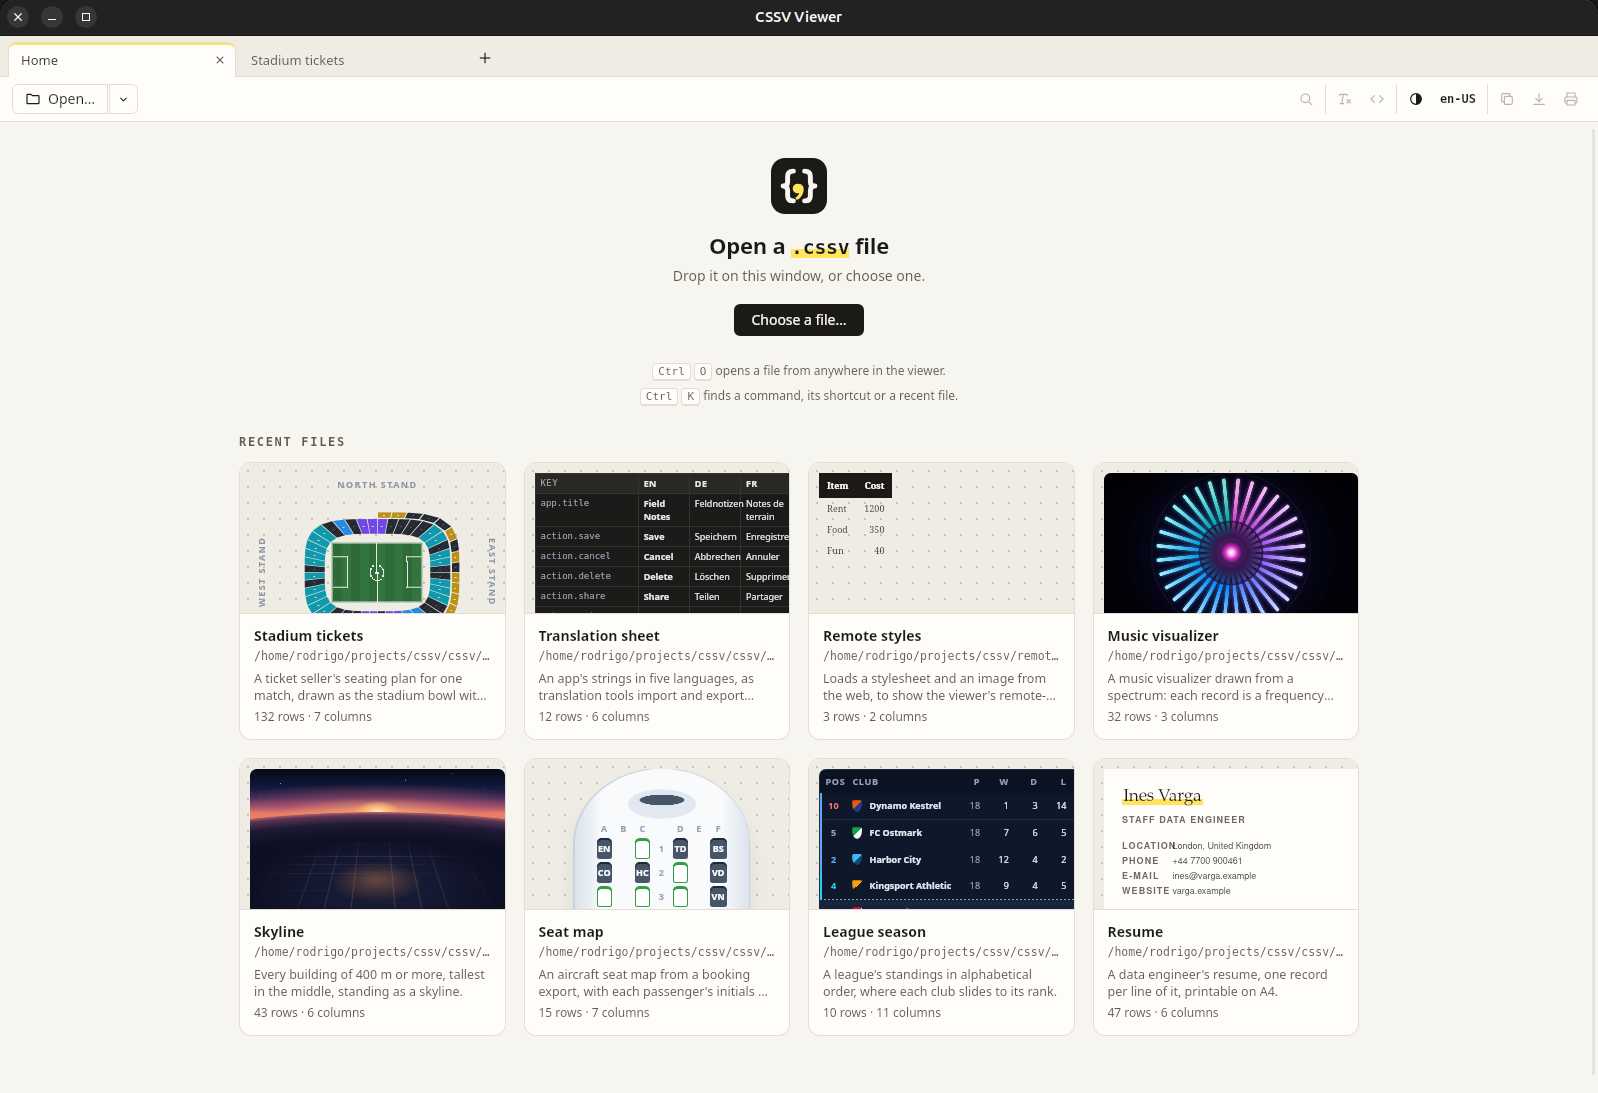This screenshot has width=1598, height=1093.
Task: Click the RECENT FILES heading
Action: (292, 442)
